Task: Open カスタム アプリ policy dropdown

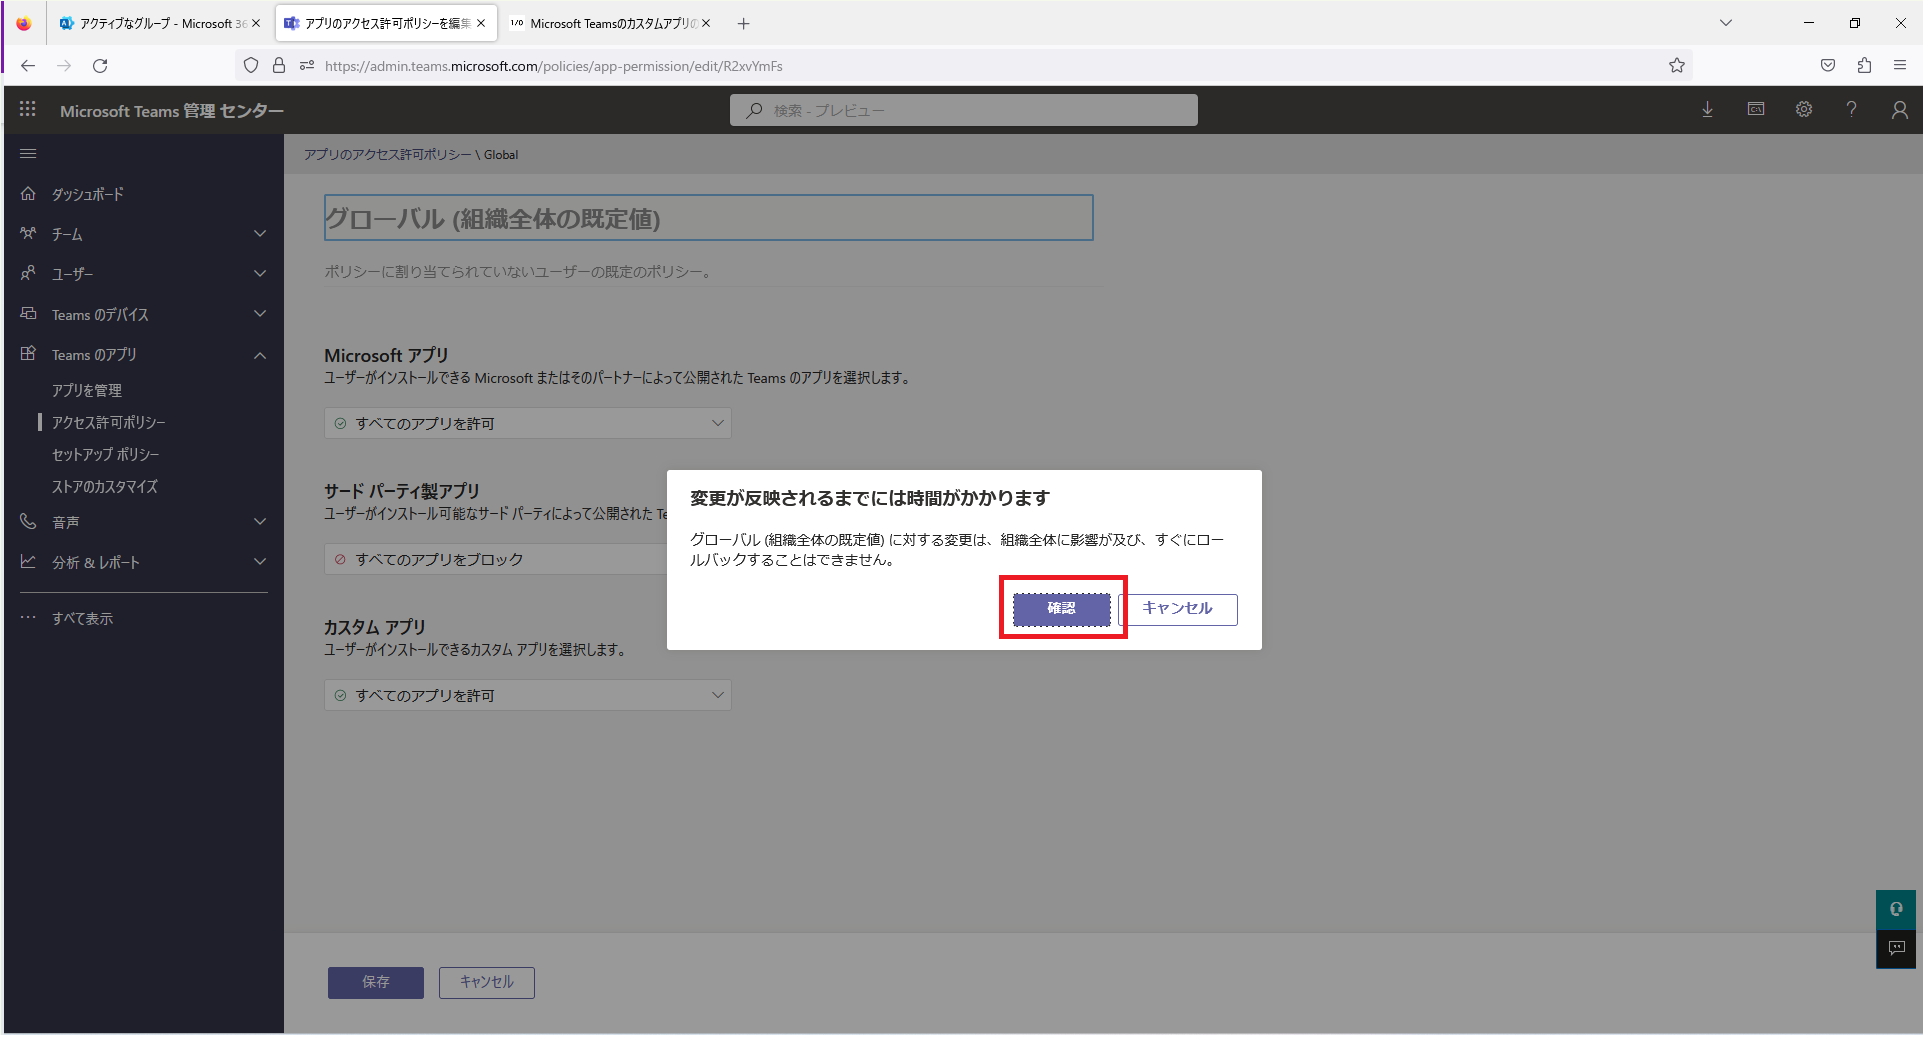Action: tap(528, 695)
